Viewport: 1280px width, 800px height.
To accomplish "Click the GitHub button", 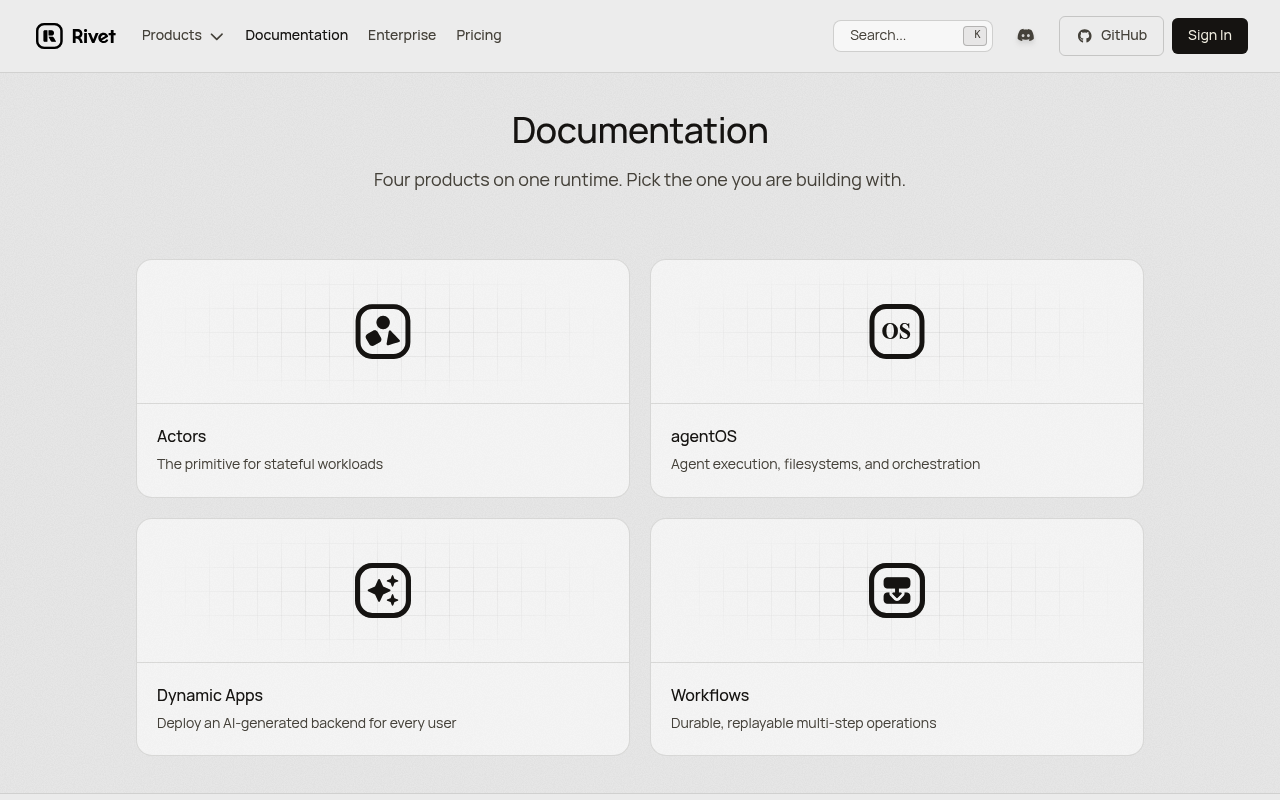I will [x=1111, y=36].
